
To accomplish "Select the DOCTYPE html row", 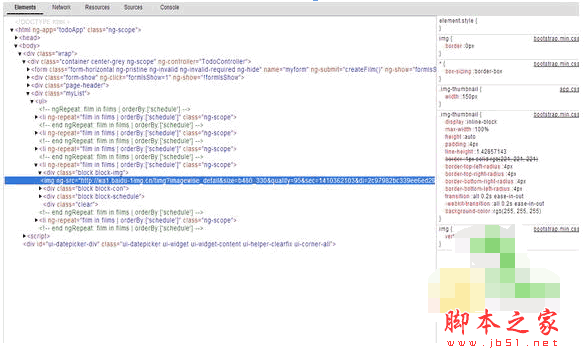I will pyautogui.click(x=42, y=22).
